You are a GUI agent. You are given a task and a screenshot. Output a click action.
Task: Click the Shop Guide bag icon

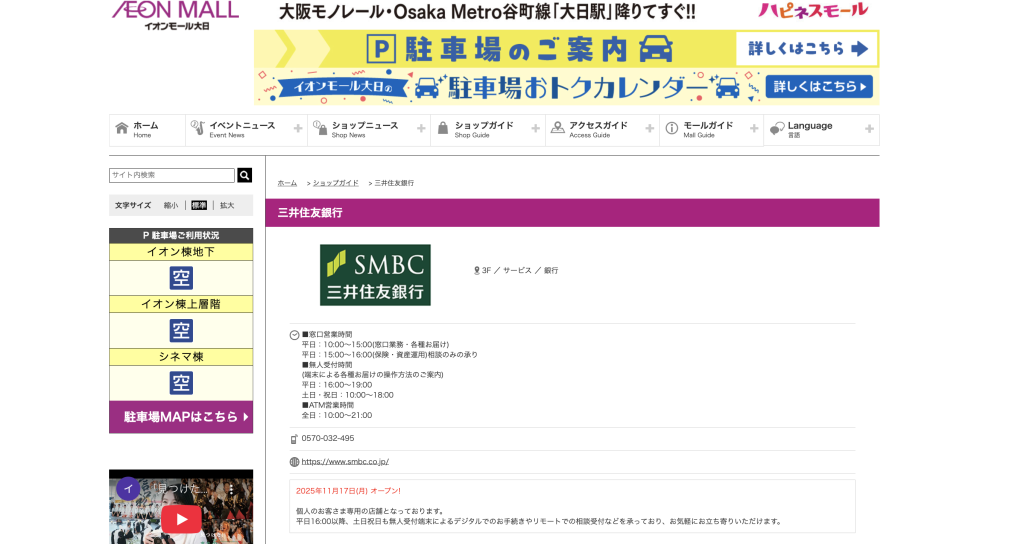(x=442, y=129)
